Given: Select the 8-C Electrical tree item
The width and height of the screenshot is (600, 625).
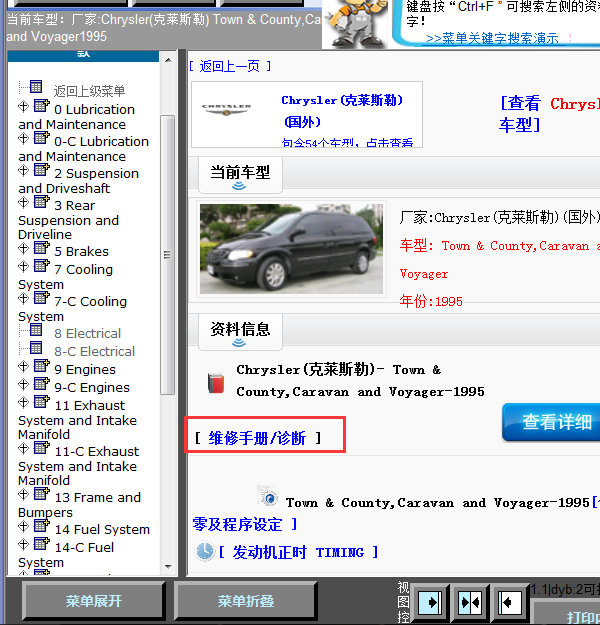Looking at the screenshot, I should [94, 351].
